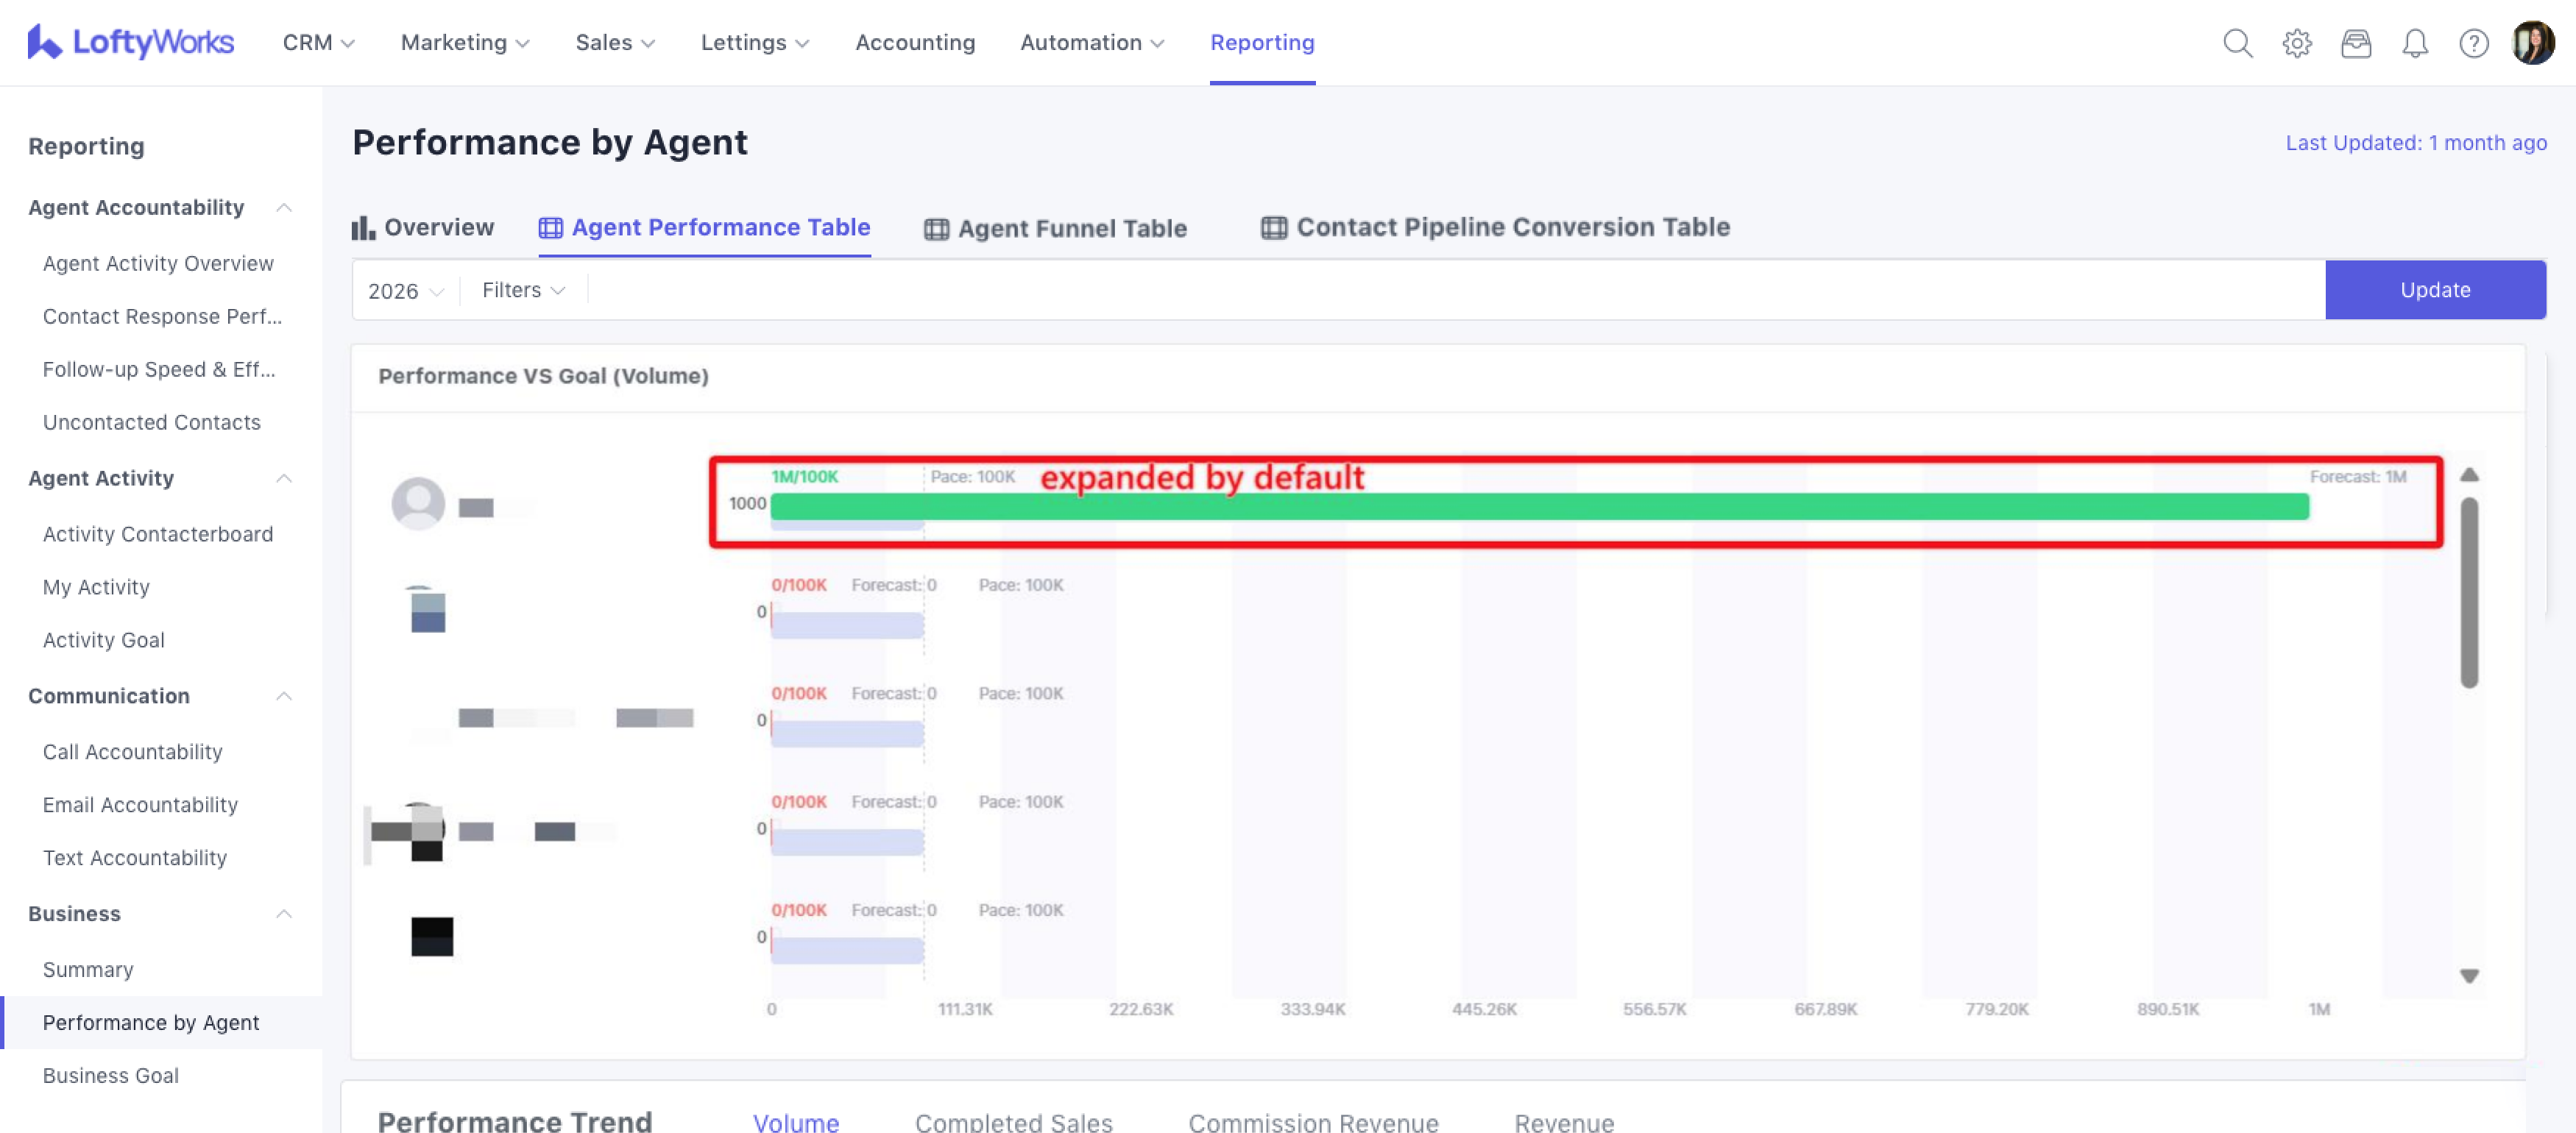Select Completed Sales trend tab
Viewport: 2576px width, 1133px height.
(x=1013, y=1122)
